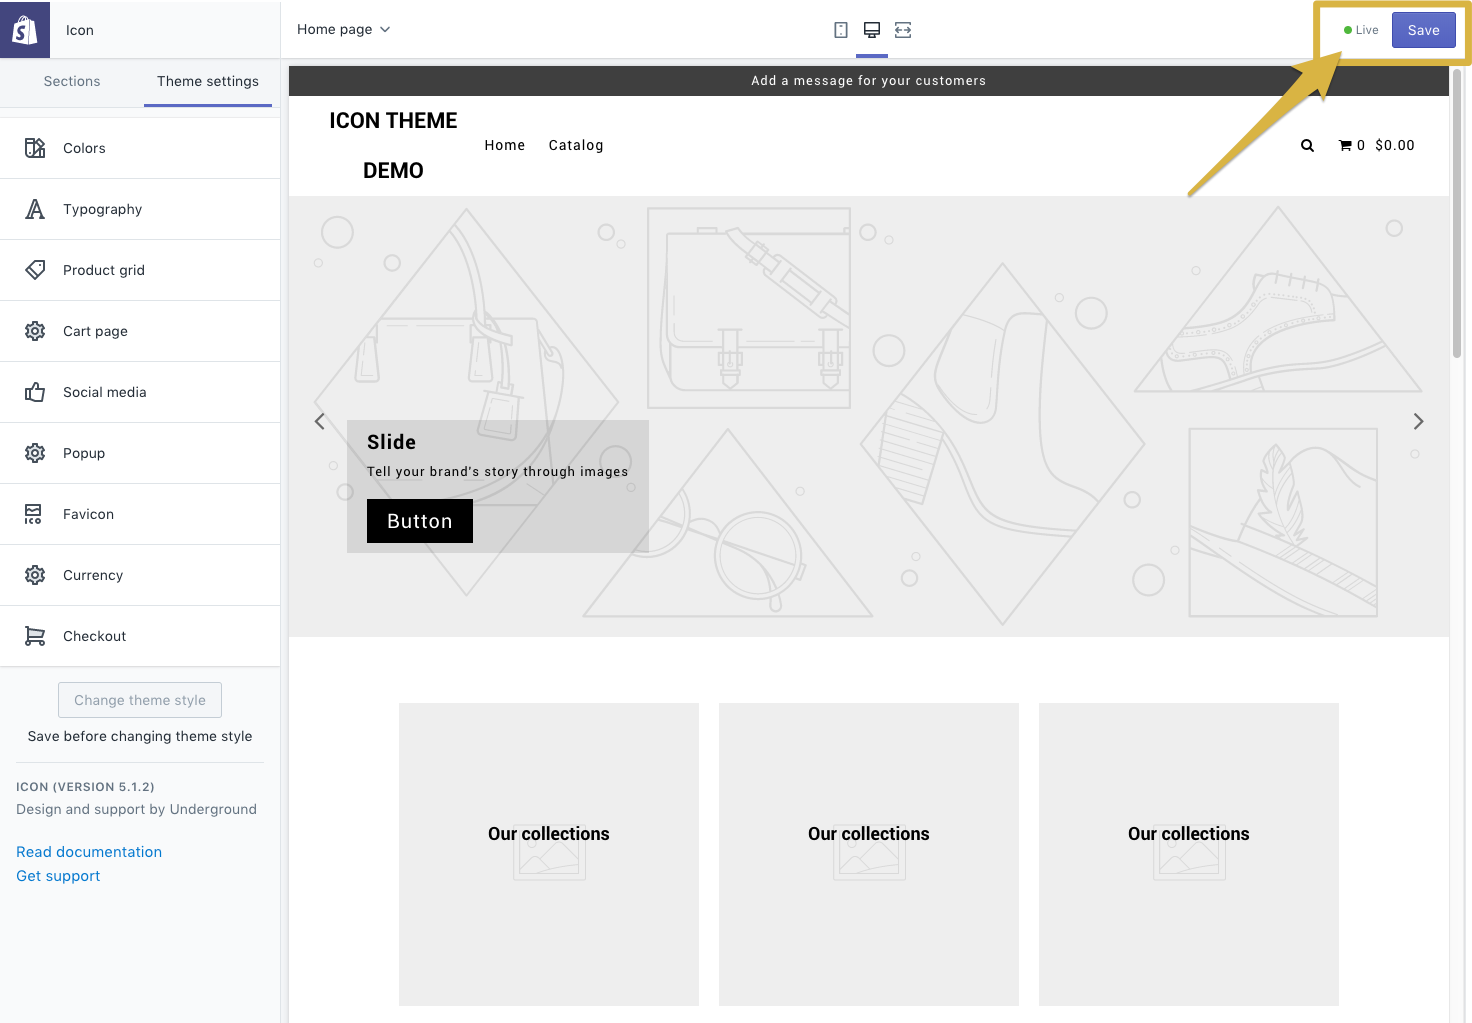This screenshot has height=1023, width=1472.
Task: Click the previous slide arrow
Action: [320, 421]
